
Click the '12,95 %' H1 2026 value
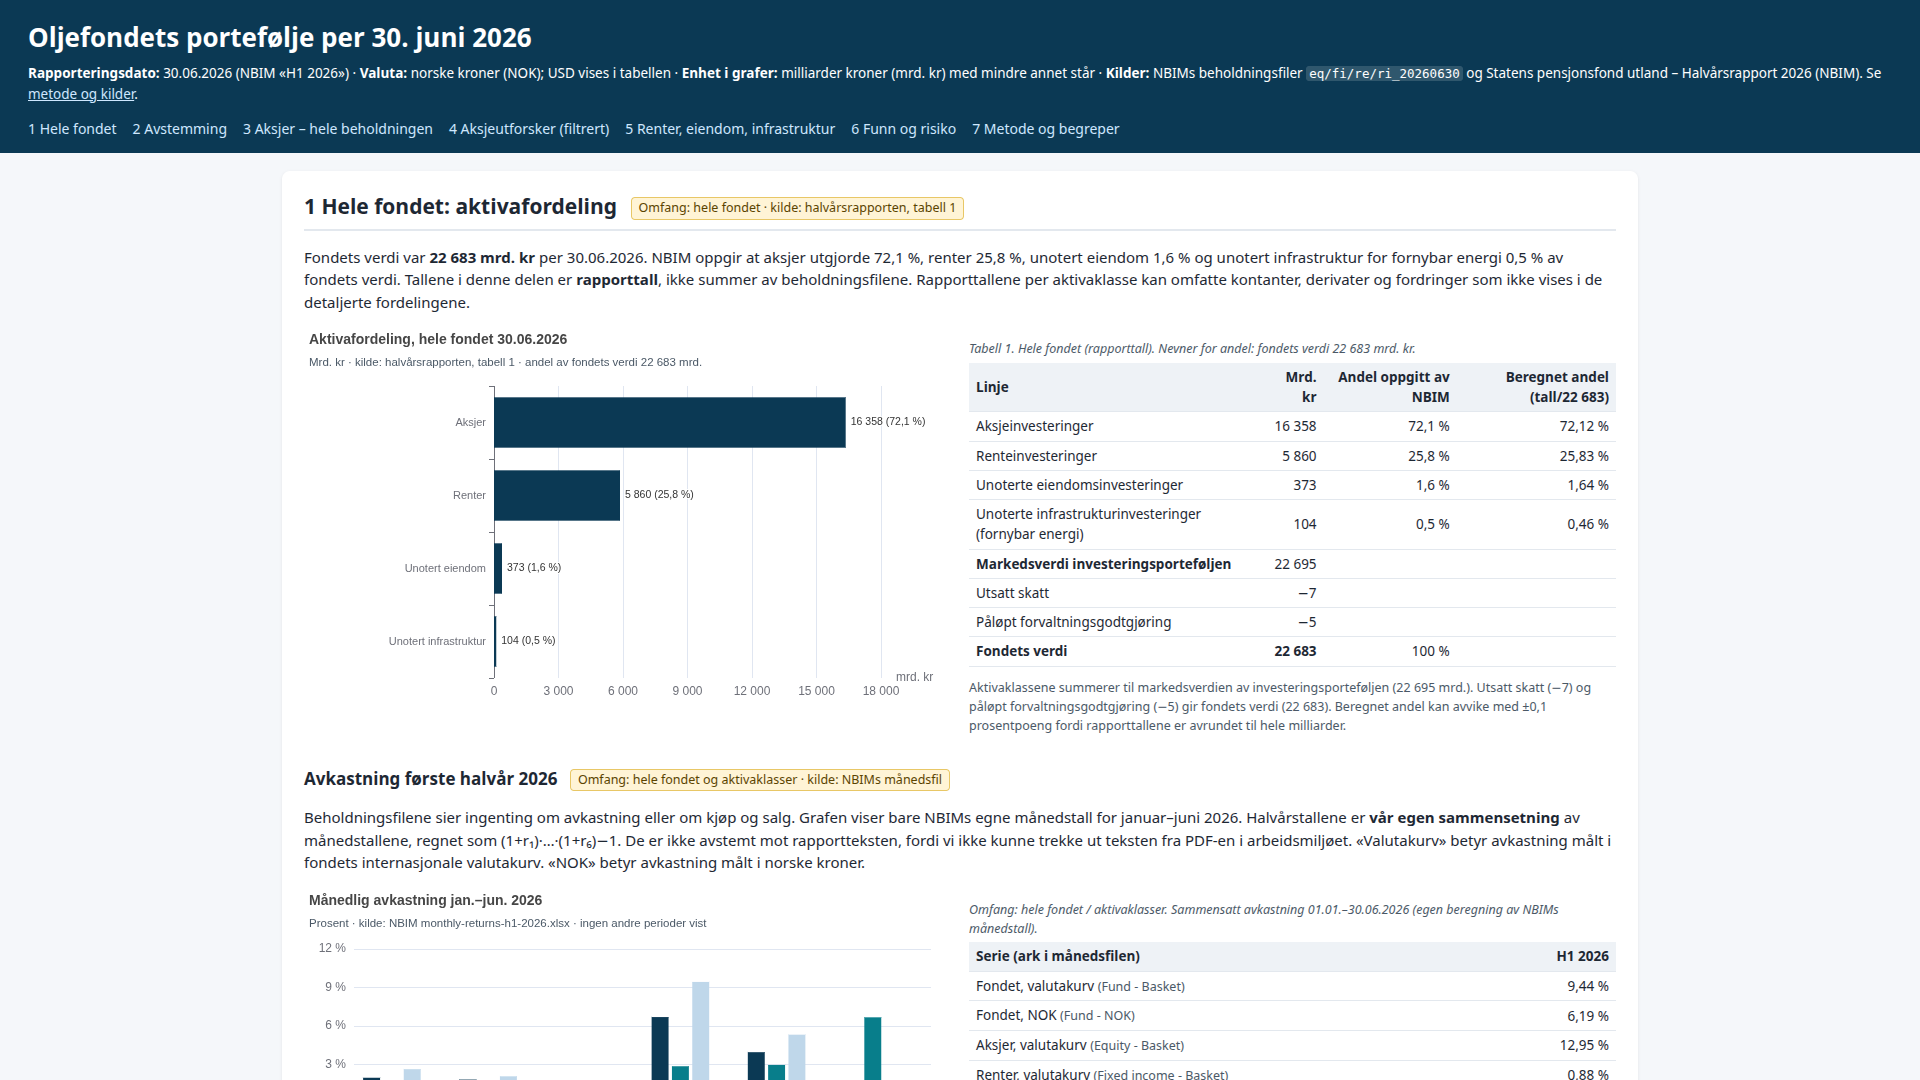point(1584,1045)
